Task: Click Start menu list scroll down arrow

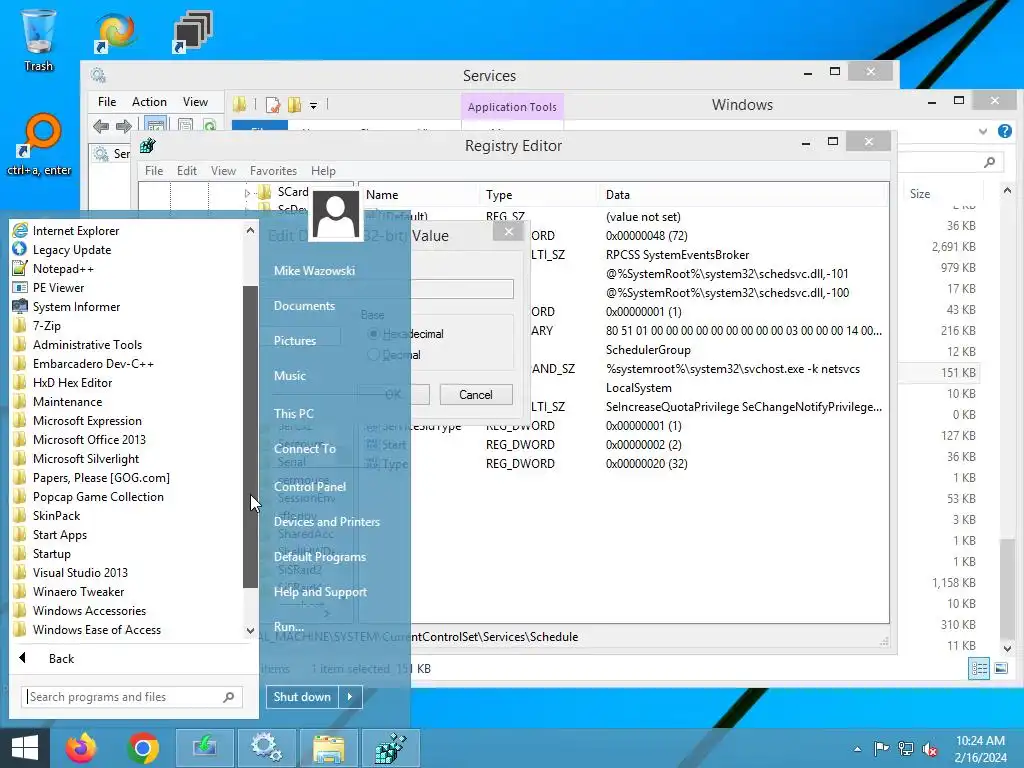Action: (x=250, y=630)
